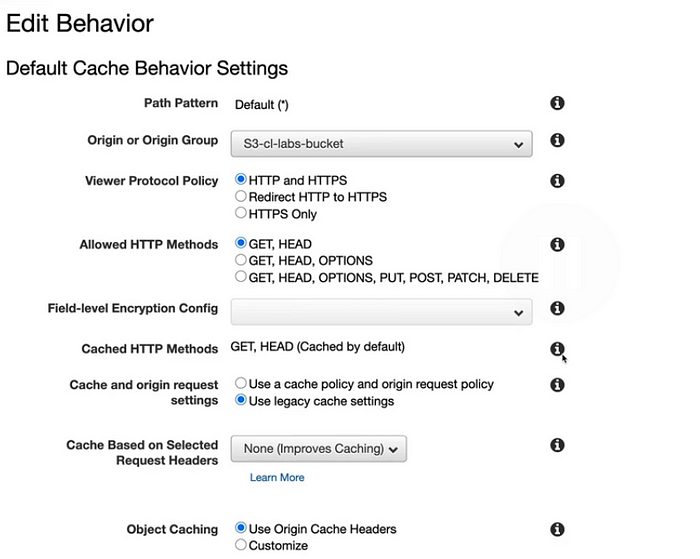This screenshot has width=700, height=559.
Task: Show info for Origin or Origin Group
Action: click(x=557, y=140)
